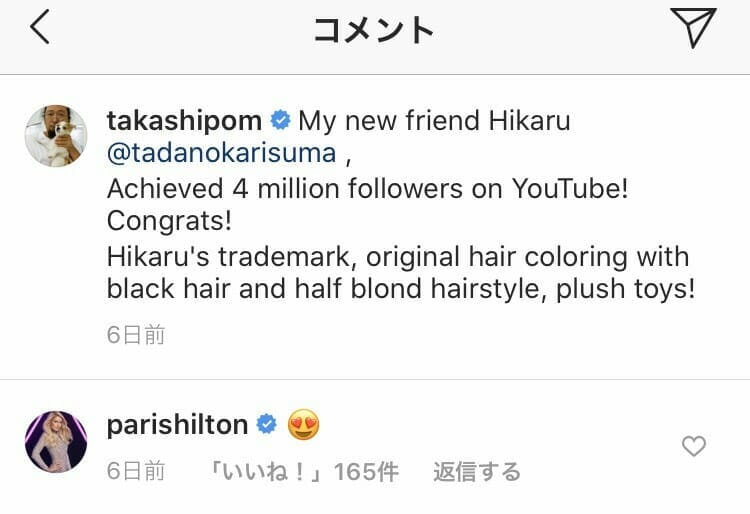
Task: Tap the 'Congrats!' line in the caption
Action: pos(169,221)
